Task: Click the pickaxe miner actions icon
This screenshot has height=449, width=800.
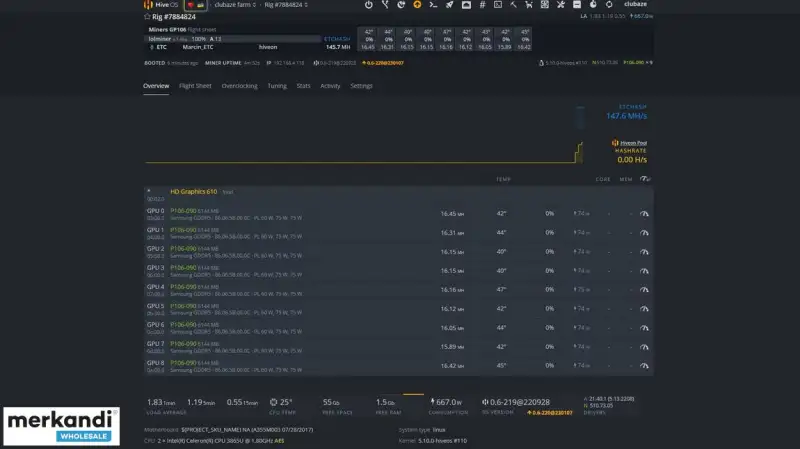Action: pos(513,5)
